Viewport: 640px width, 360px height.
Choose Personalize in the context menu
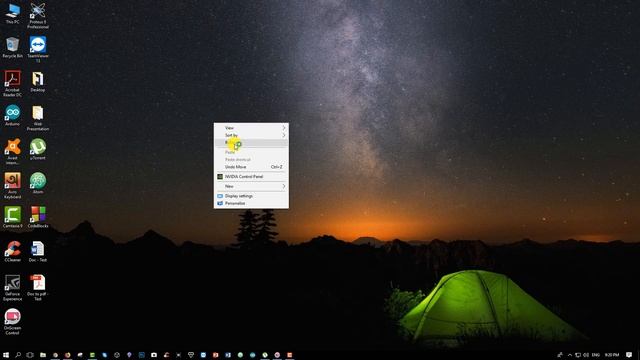[251, 203]
